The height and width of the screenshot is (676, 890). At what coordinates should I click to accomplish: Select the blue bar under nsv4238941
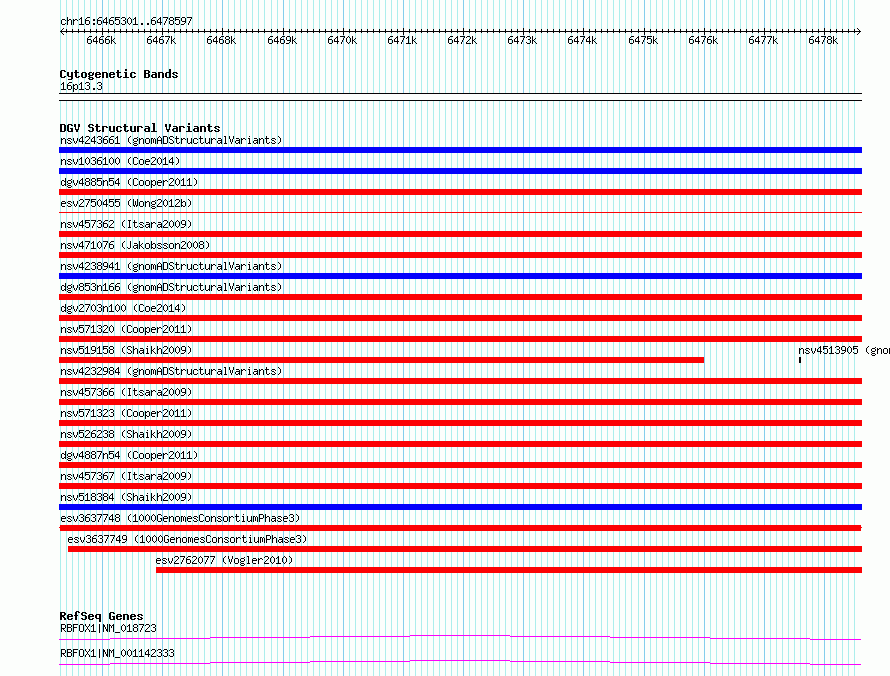click(460, 276)
